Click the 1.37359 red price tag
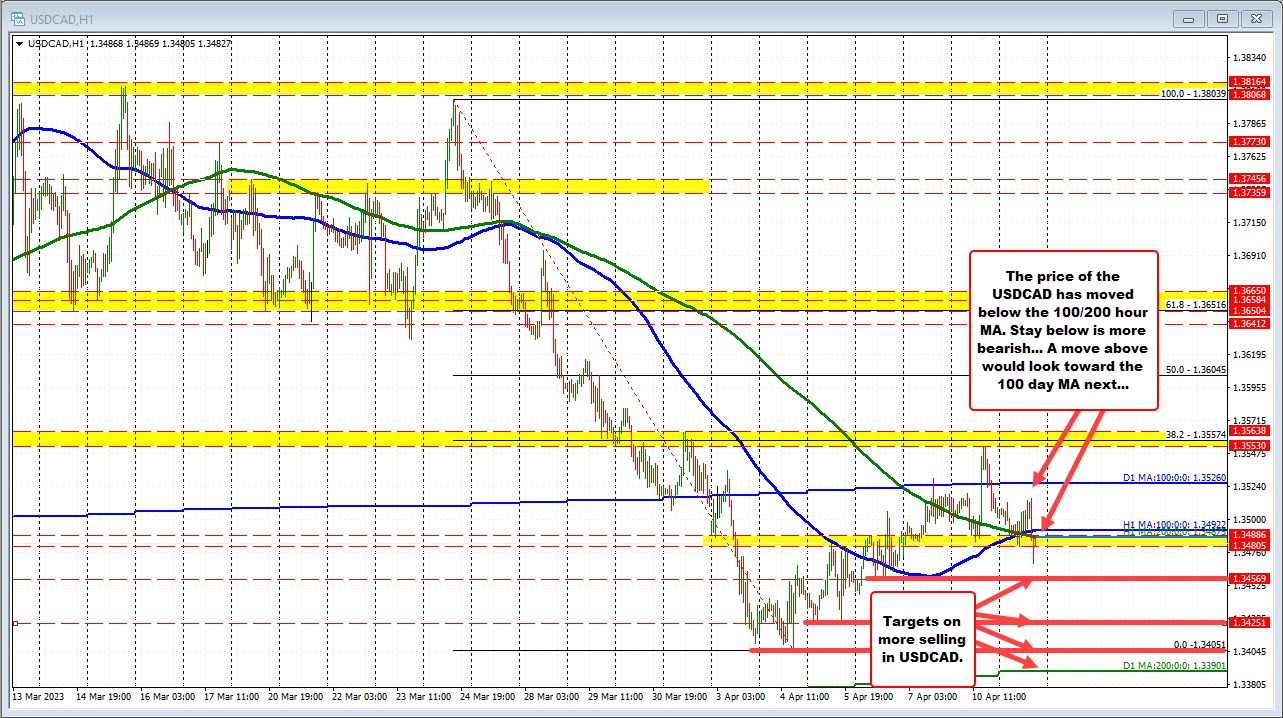This screenshot has width=1283, height=718. [x=1250, y=193]
